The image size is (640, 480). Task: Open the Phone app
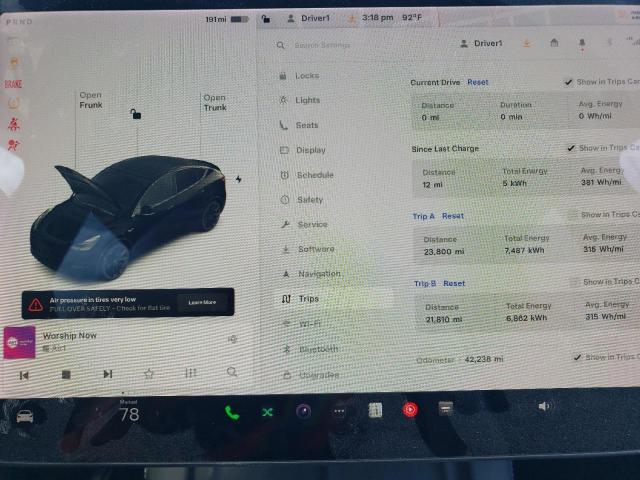point(232,413)
